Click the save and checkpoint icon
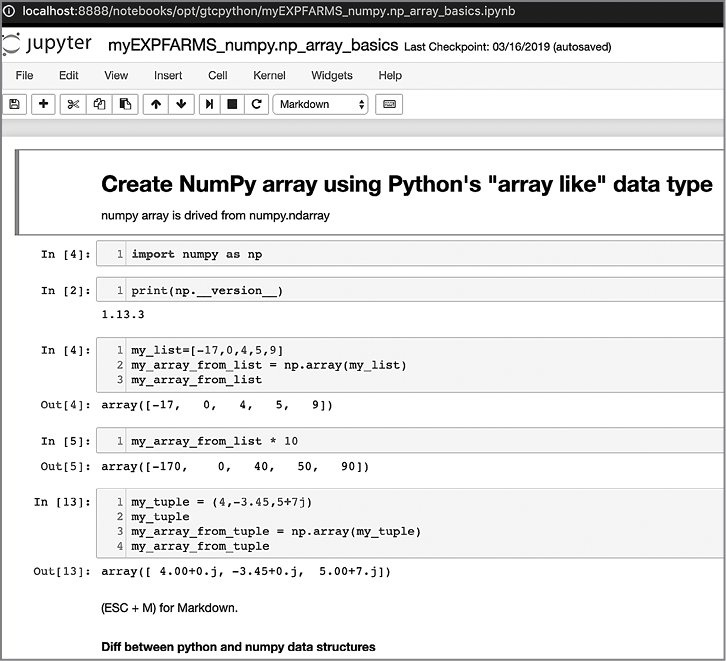Image resolution: width=726 pixels, height=661 pixels. pyautogui.click(x=14, y=104)
